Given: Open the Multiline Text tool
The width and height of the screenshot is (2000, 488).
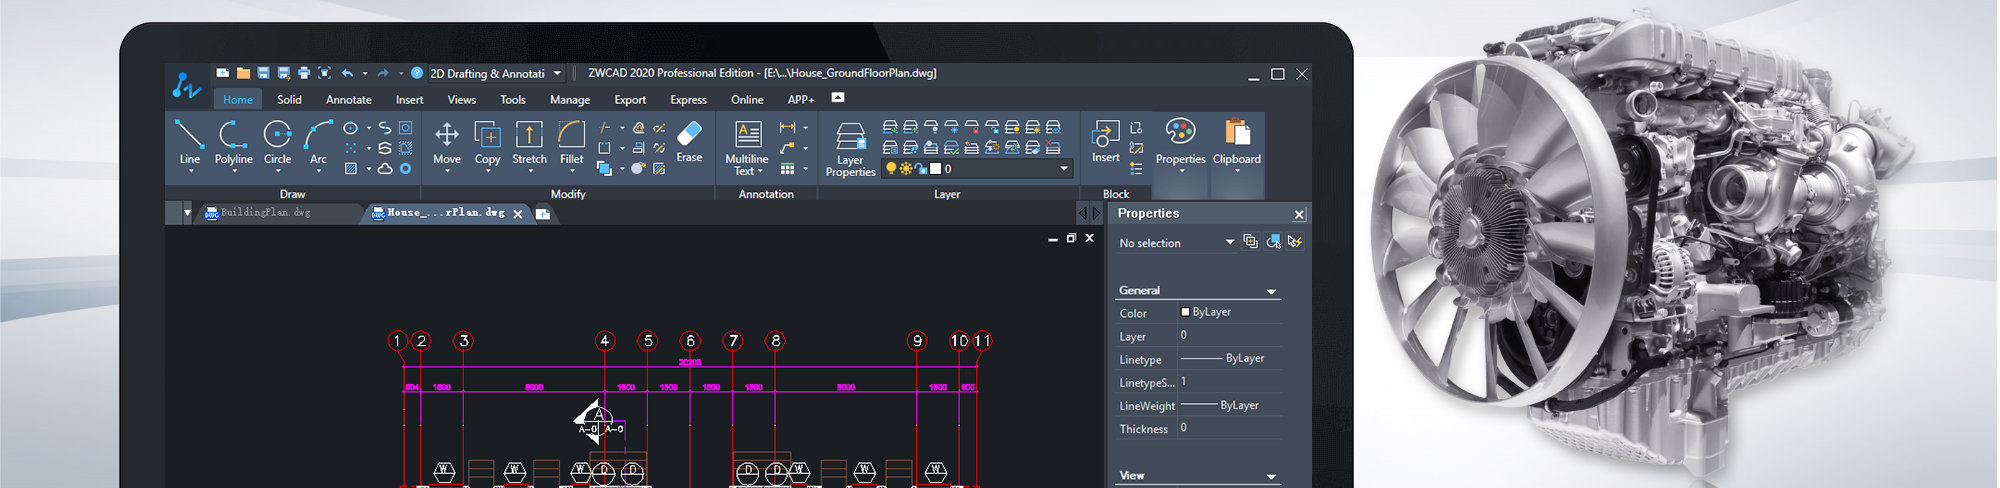Looking at the screenshot, I should click(747, 148).
